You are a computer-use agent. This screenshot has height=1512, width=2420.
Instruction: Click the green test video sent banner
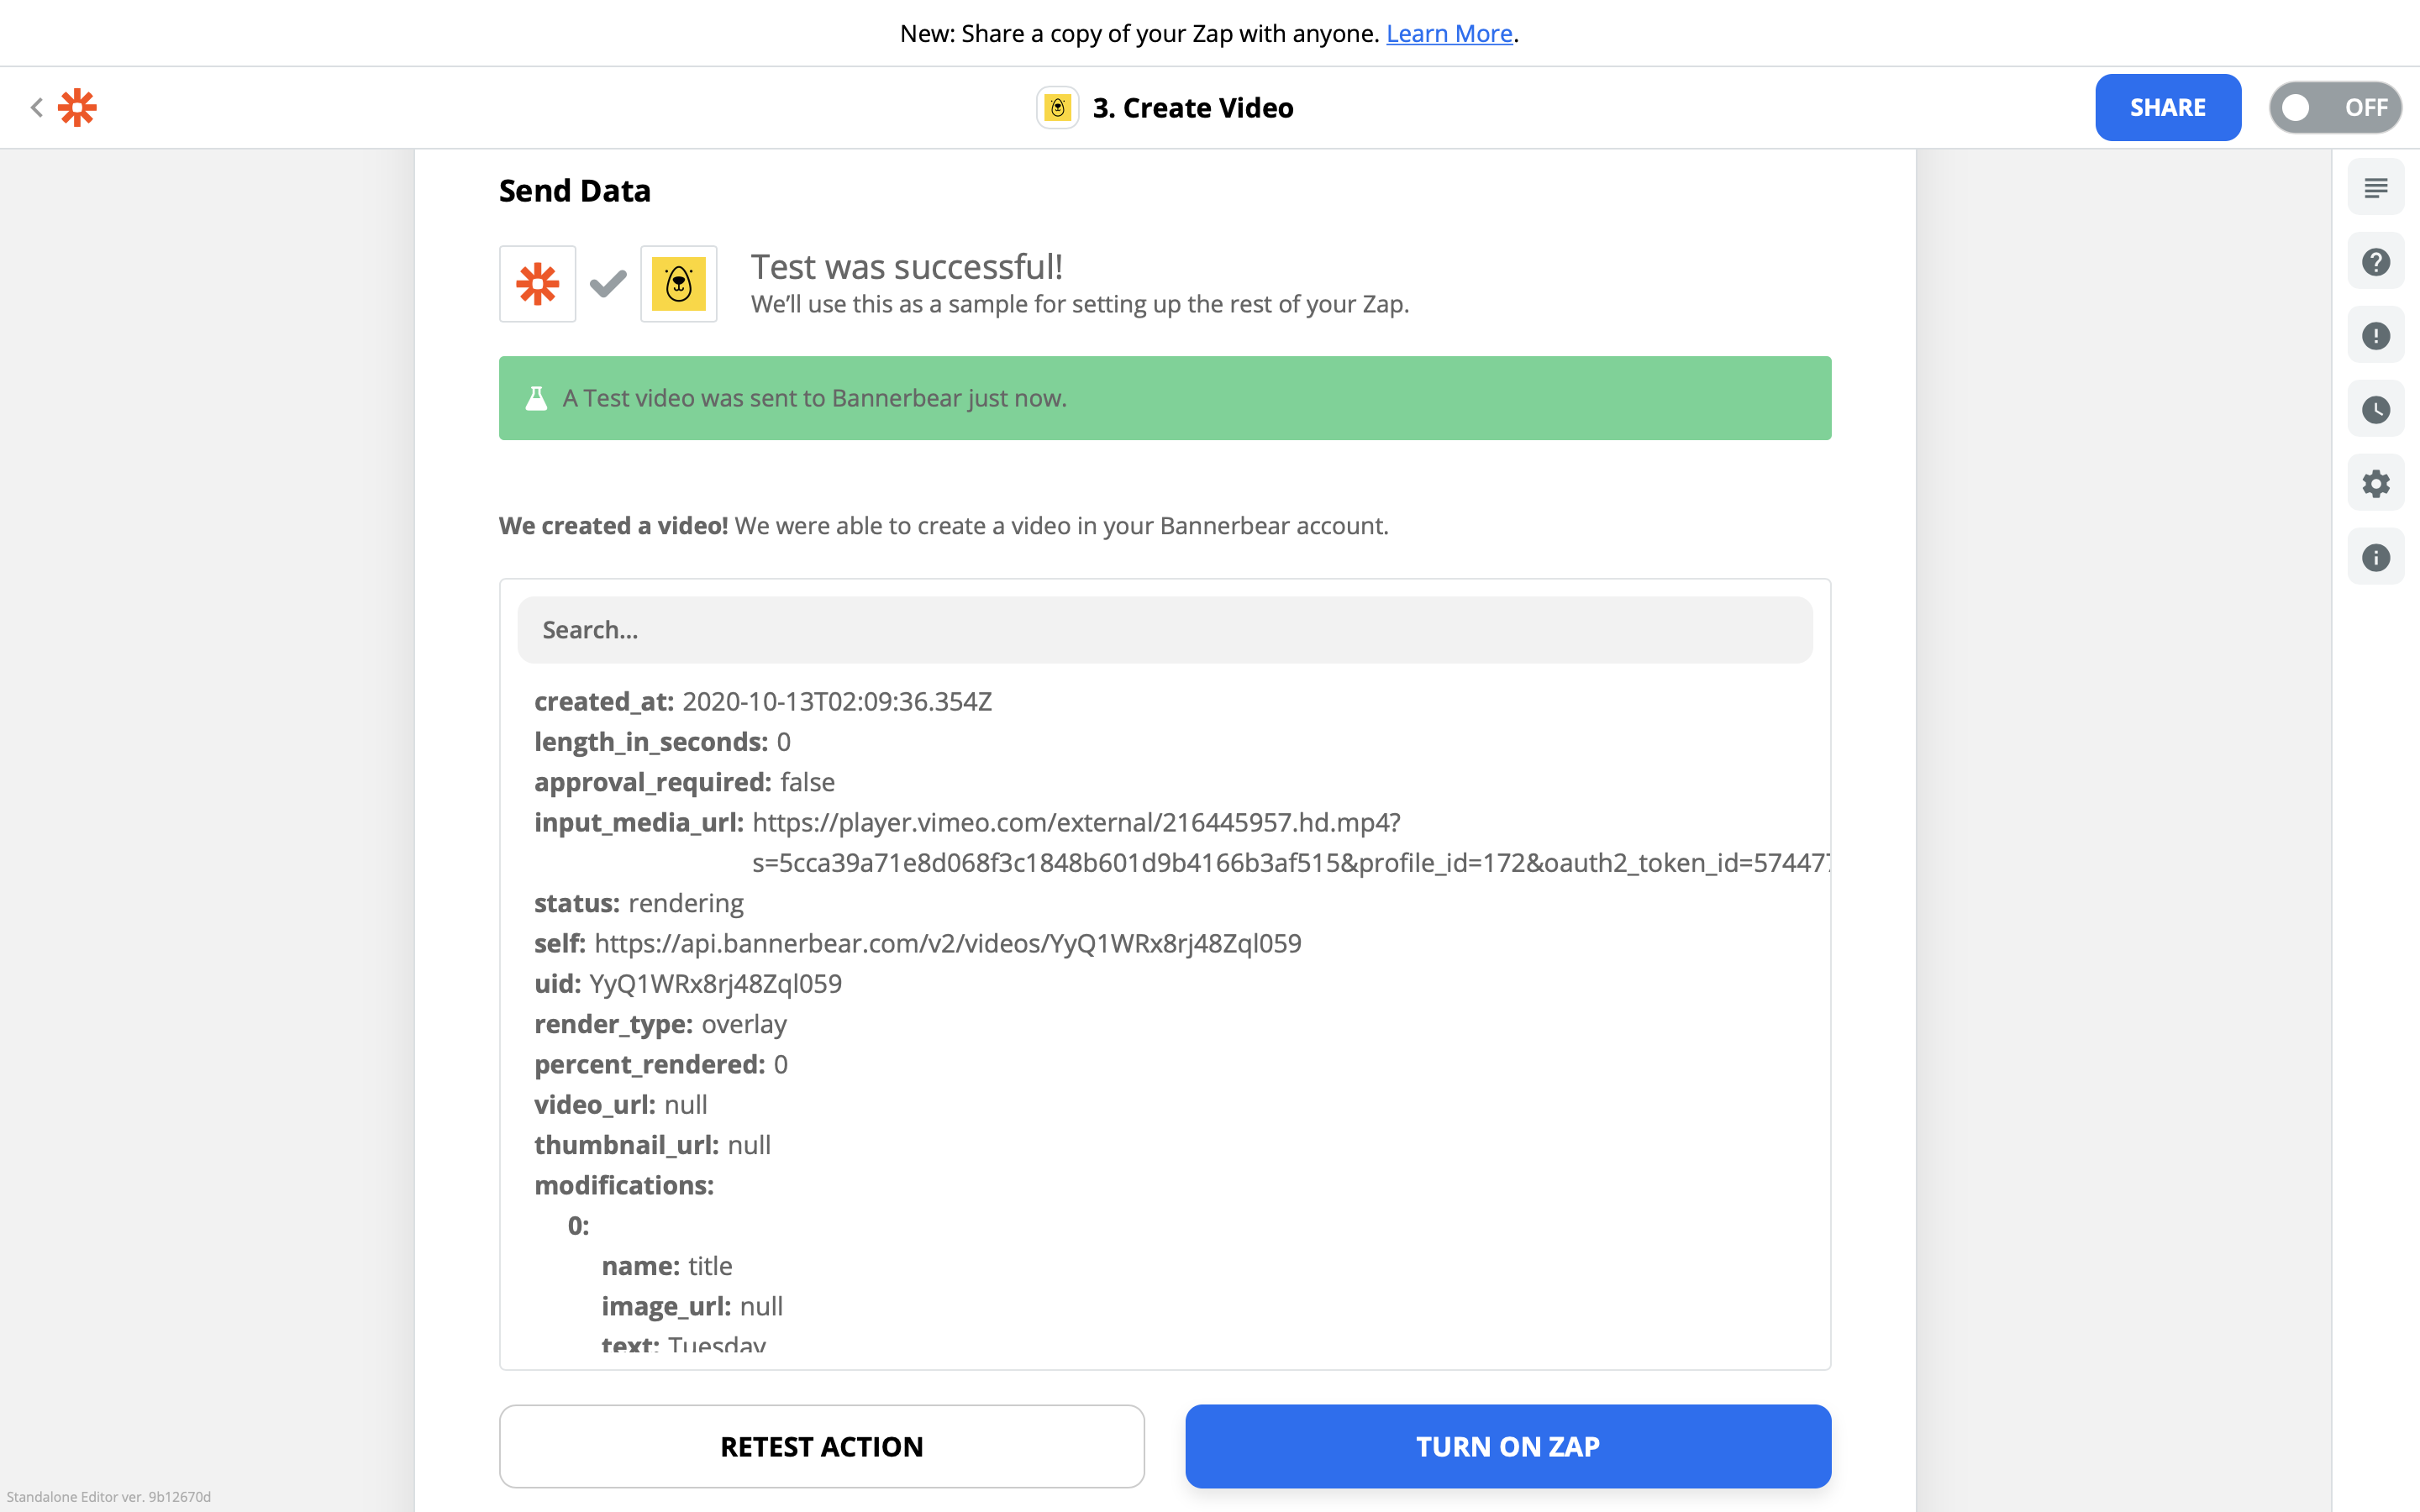tap(1164, 398)
